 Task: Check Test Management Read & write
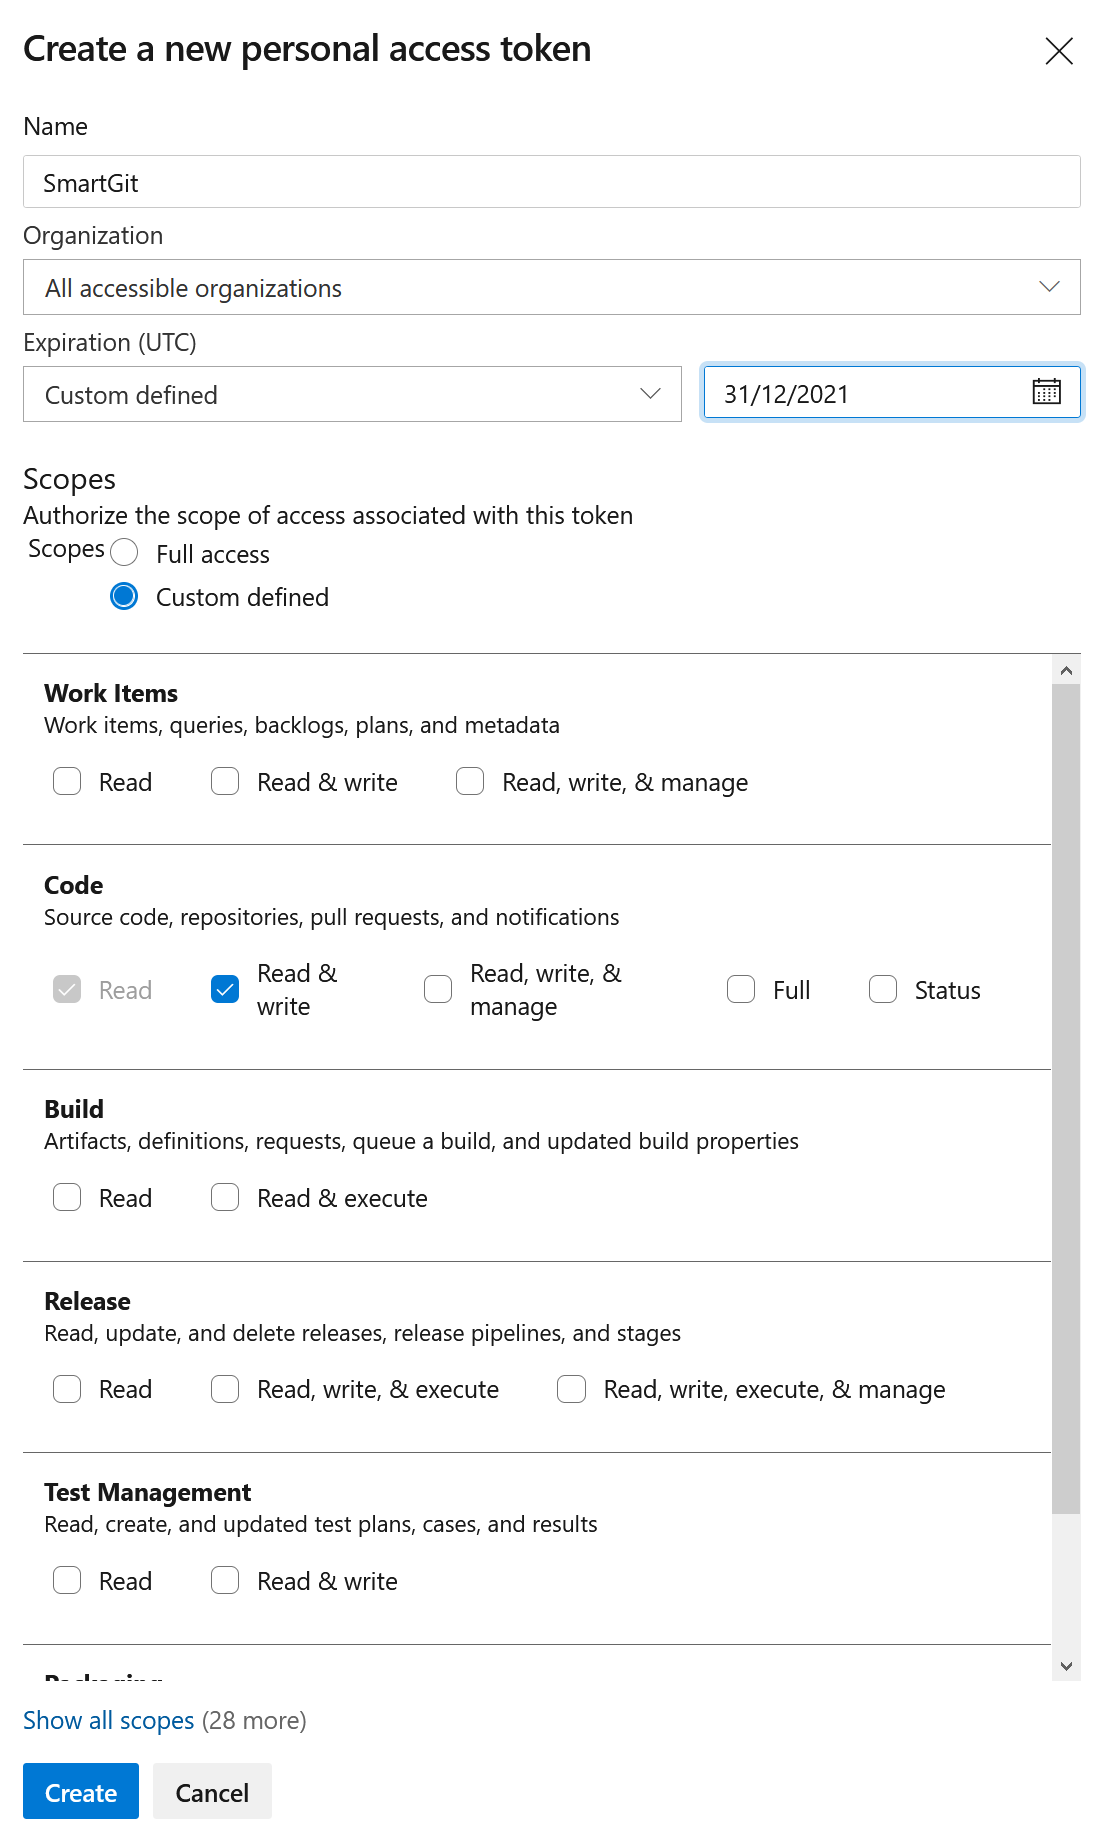pos(225,1581)
